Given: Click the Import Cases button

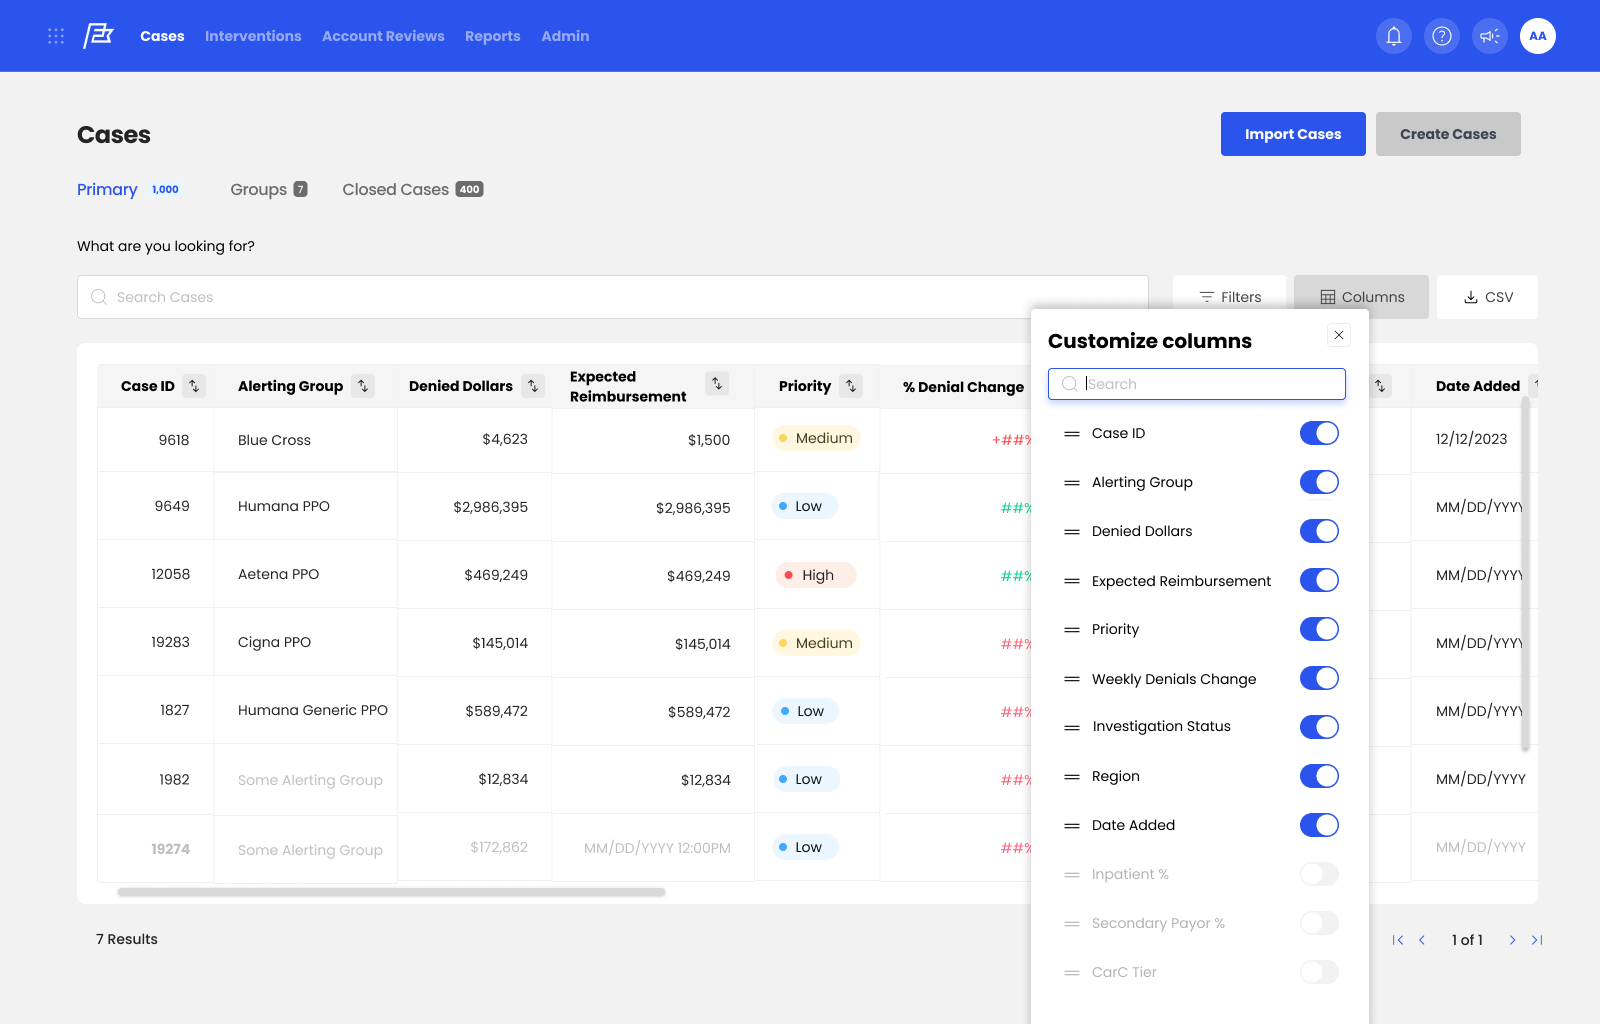Looking at the screenshot, I should [1293, 134].
